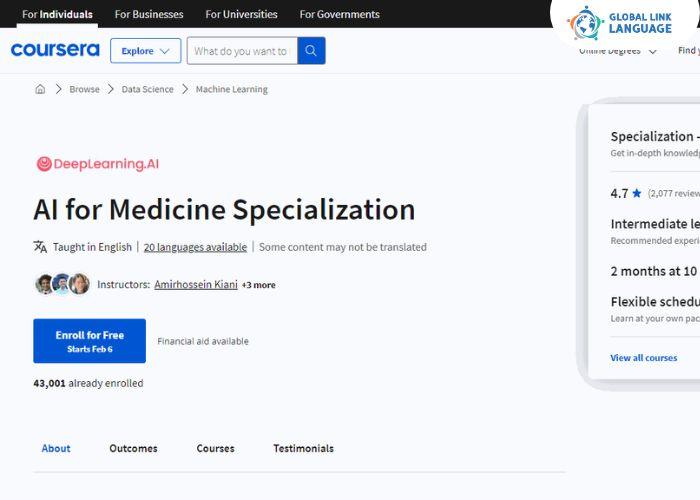The width and height of the screenshot is (700, 500).
Task: Click the View all courses link
Action: click(643, 358)
